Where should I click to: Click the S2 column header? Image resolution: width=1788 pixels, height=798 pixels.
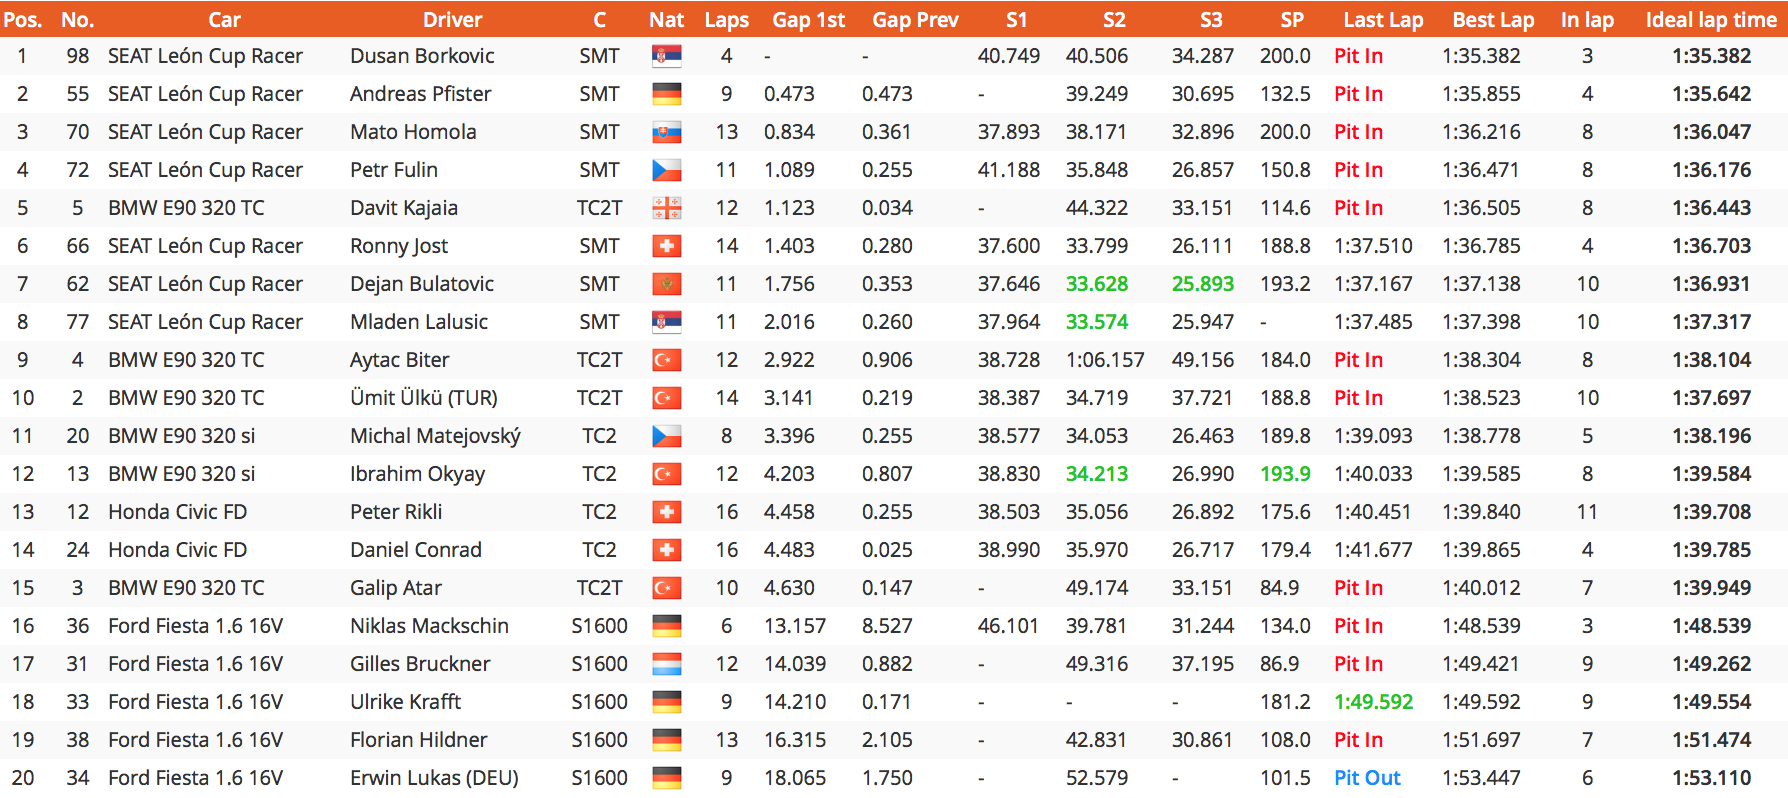[1114, 20]
